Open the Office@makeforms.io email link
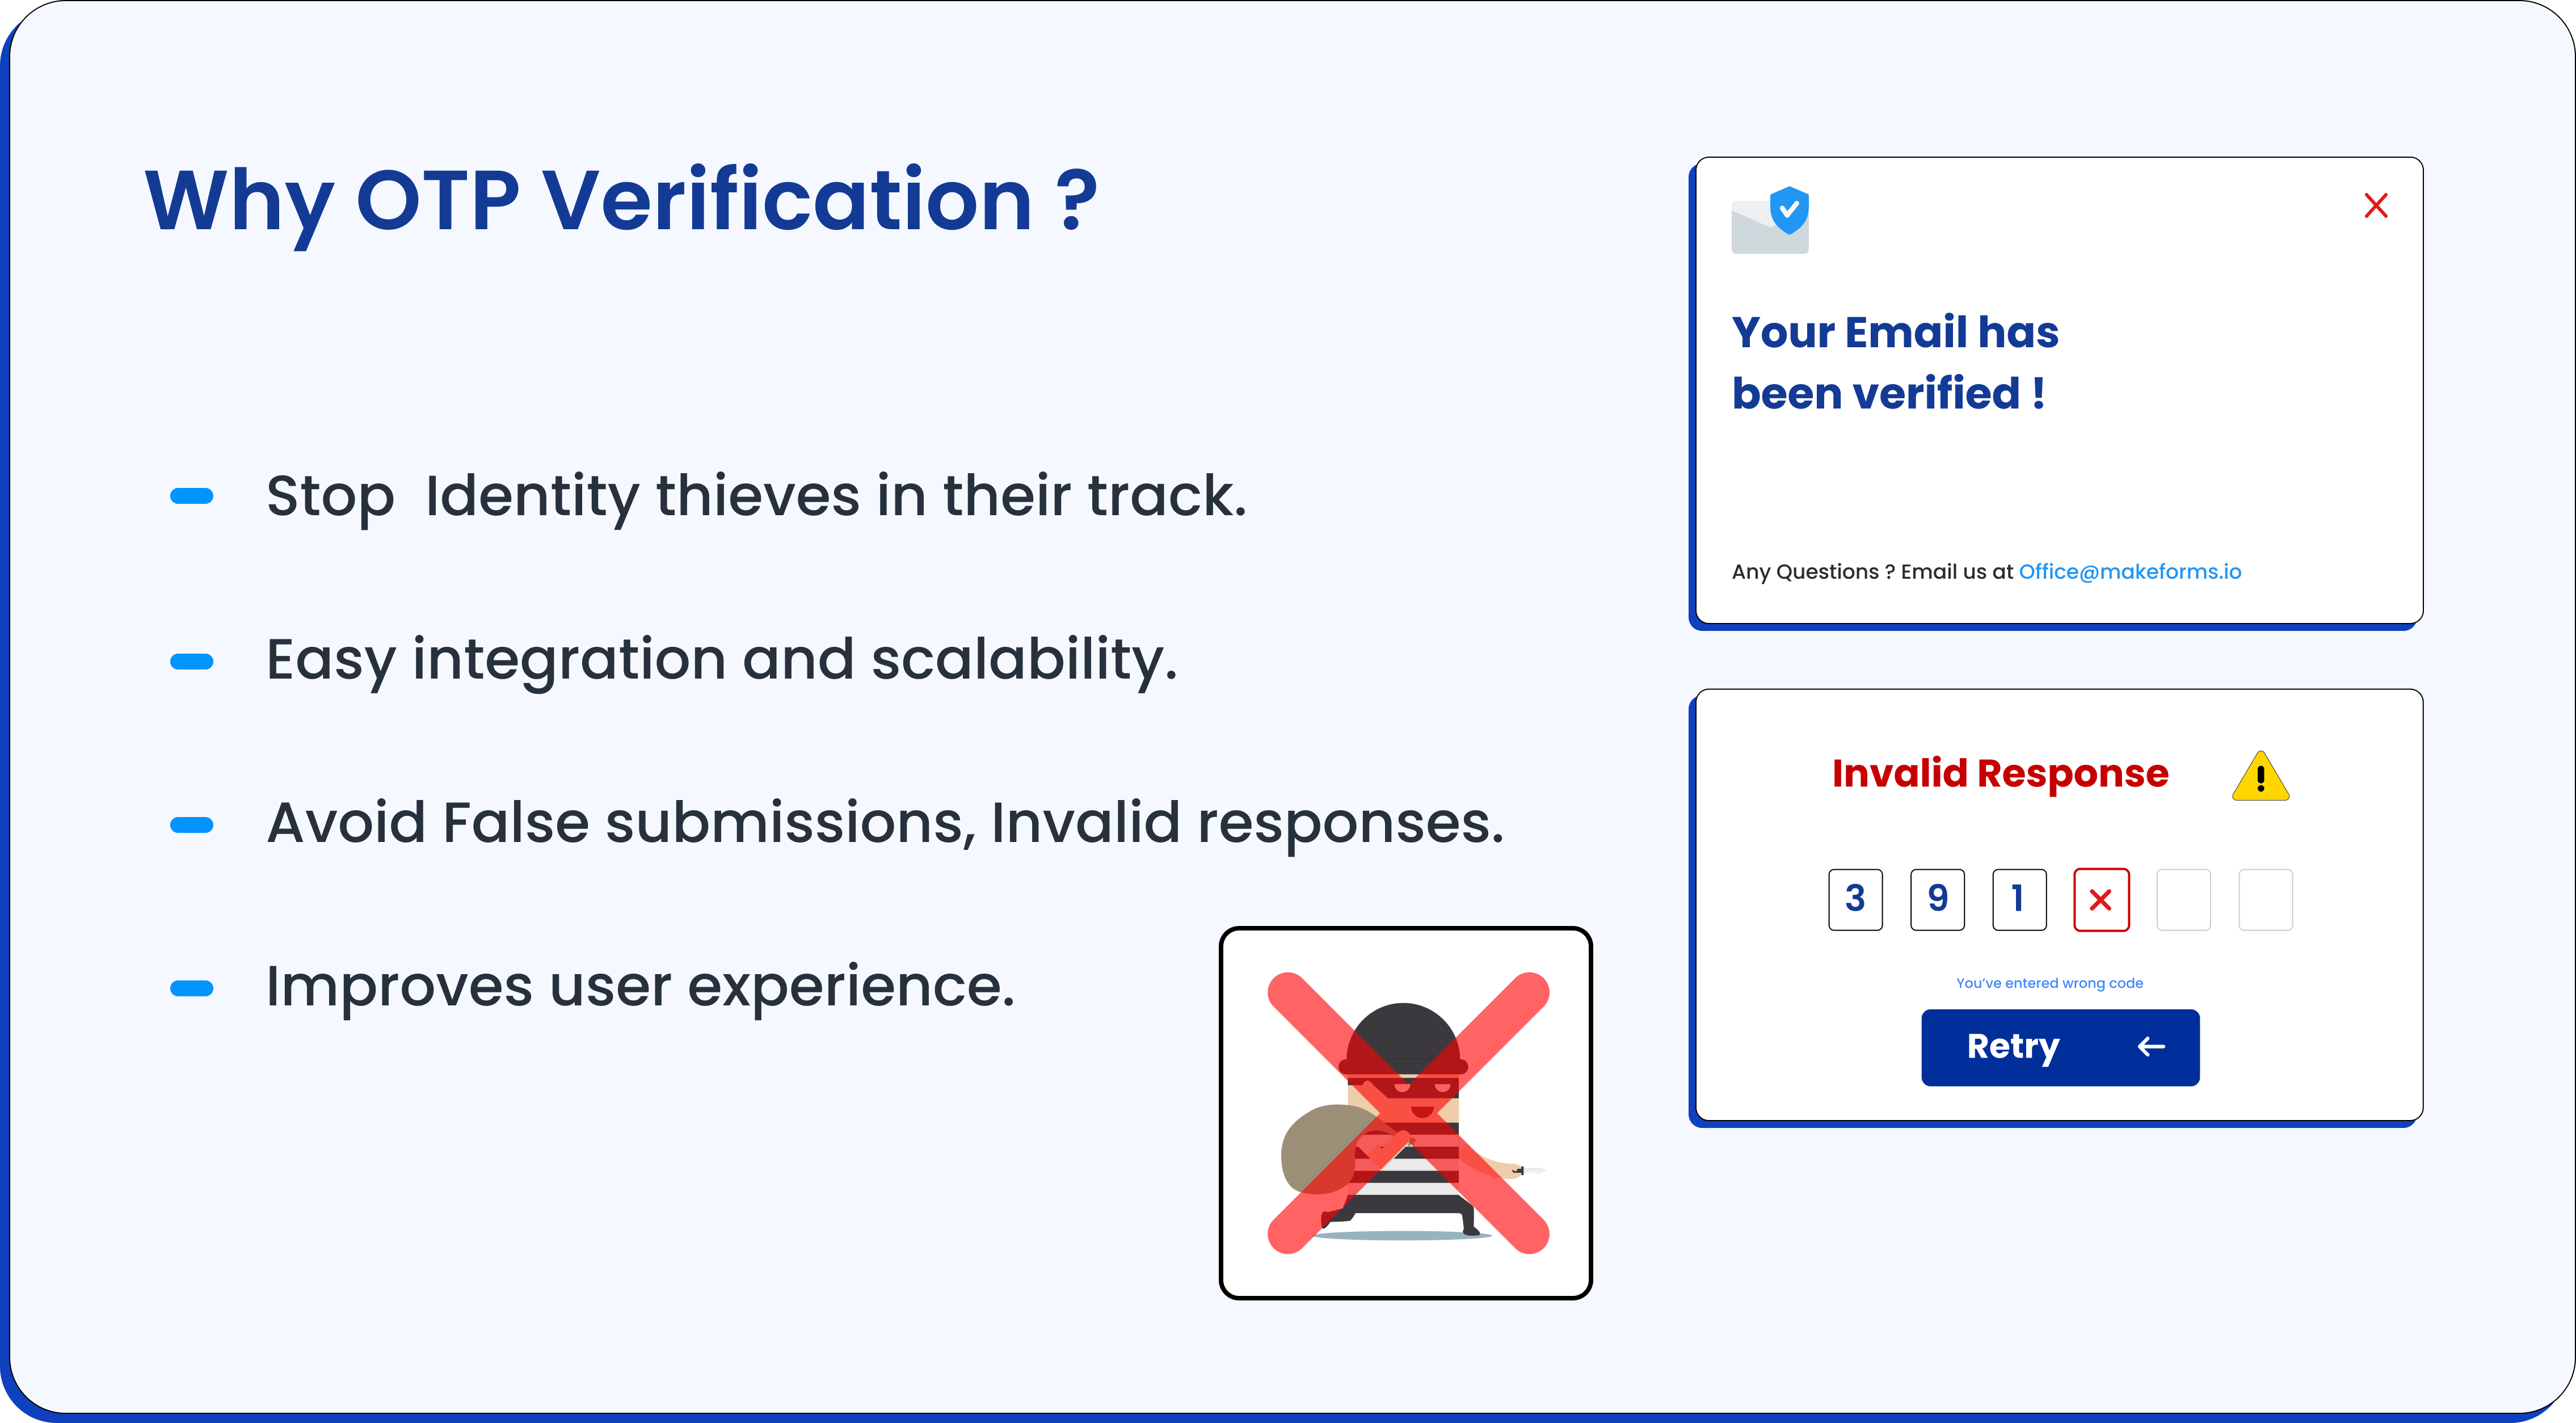This screenshot has height=1423, width=2576. tap(2130, 571)
